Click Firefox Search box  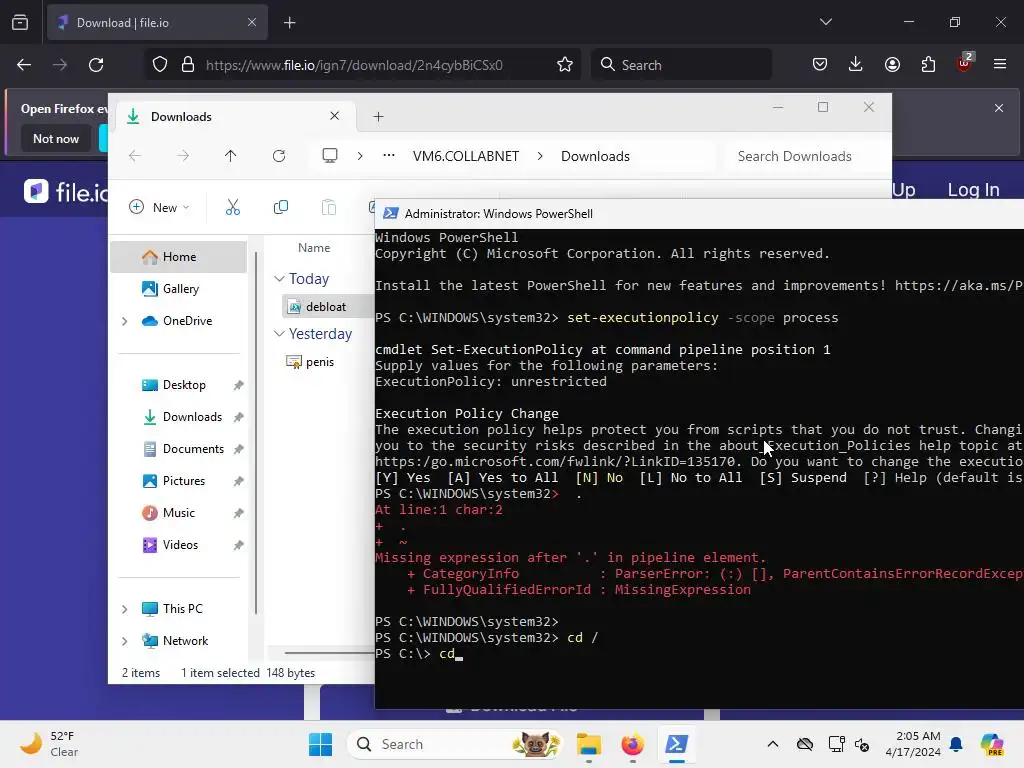pyautogui.click(x=681, y=65)
